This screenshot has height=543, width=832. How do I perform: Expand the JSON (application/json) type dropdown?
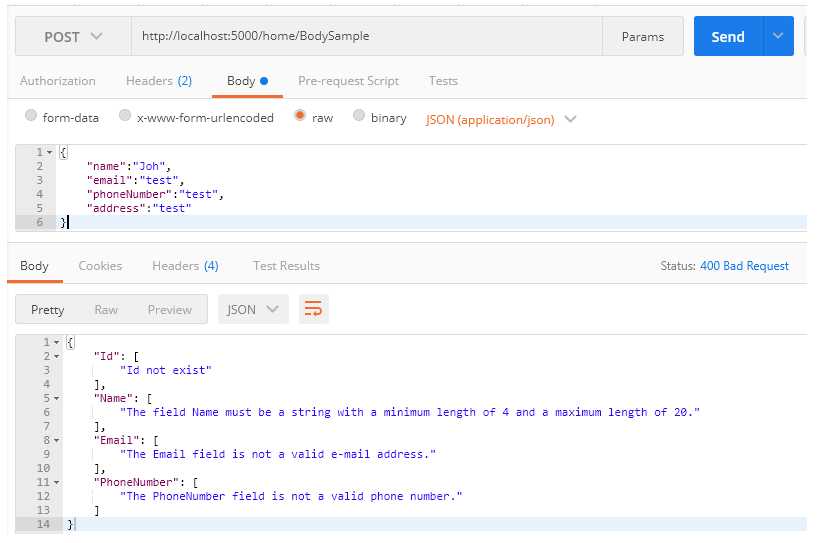tap(501, 119)
